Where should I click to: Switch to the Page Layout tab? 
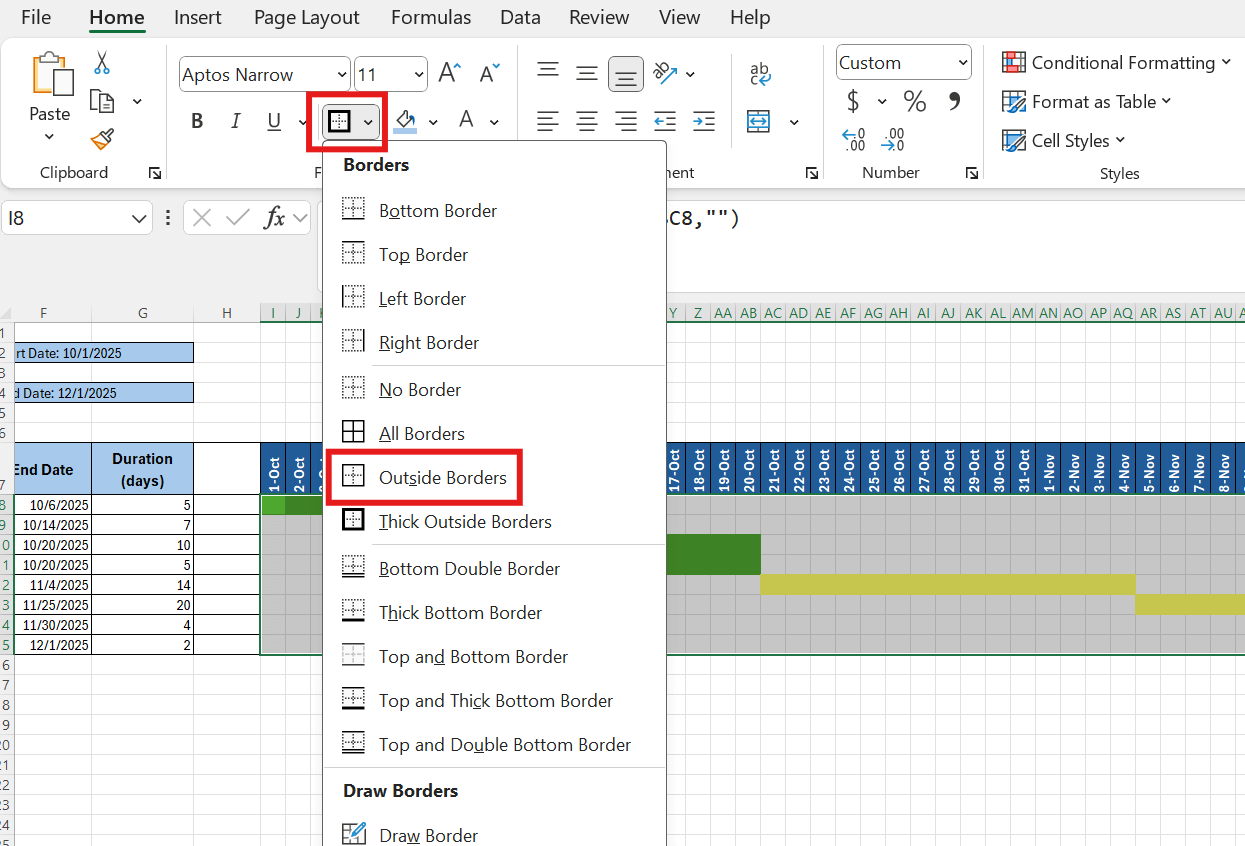click(x=306, y=18)
